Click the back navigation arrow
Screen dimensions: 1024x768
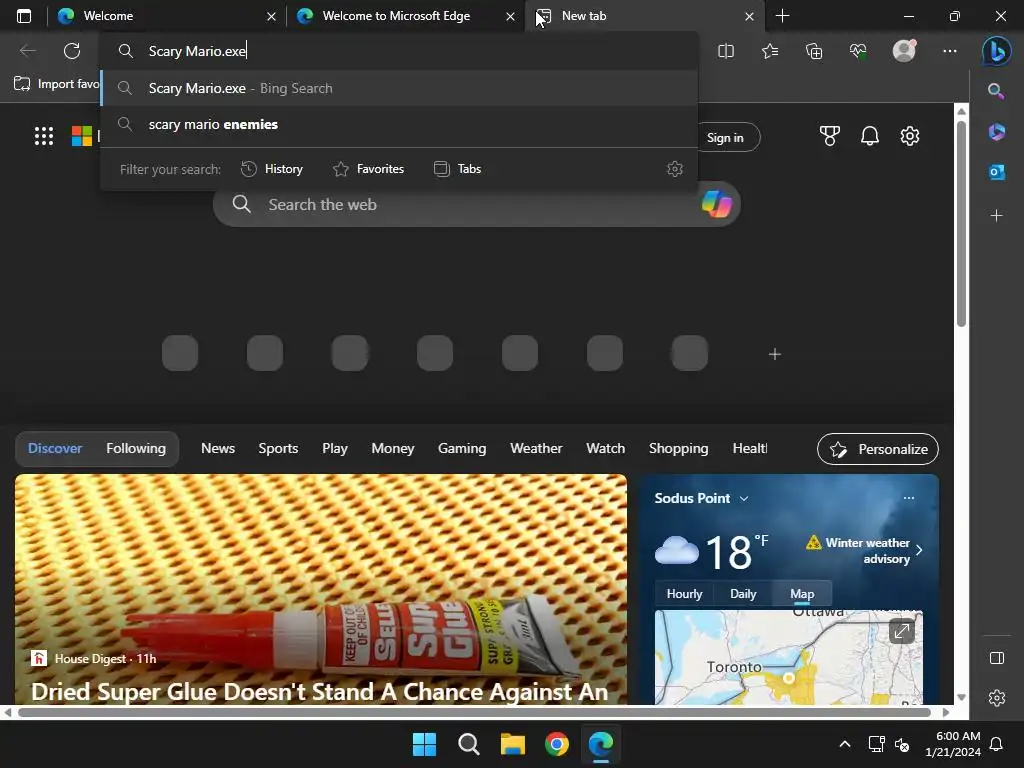[27, 51]
